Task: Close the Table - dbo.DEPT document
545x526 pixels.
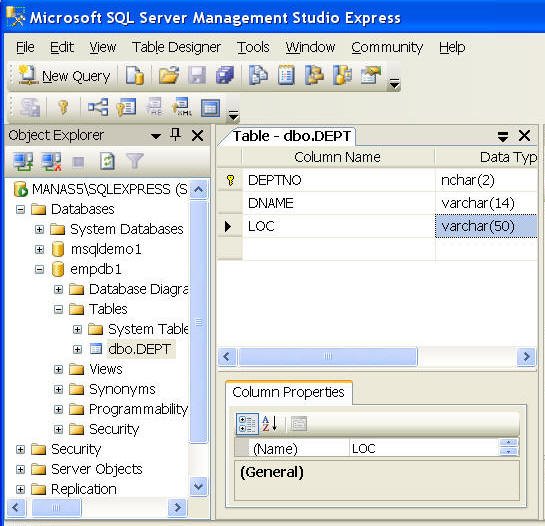Action: point(524,135)
